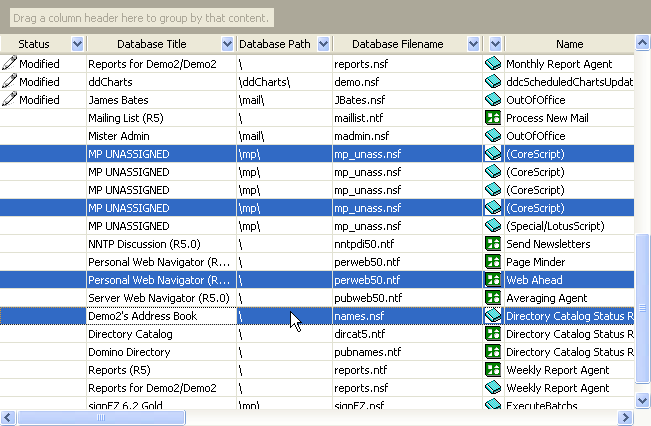Viewport: 651px width, 426px height.
Task: Open the Status column filter dropdown
Action: (78, 44)
